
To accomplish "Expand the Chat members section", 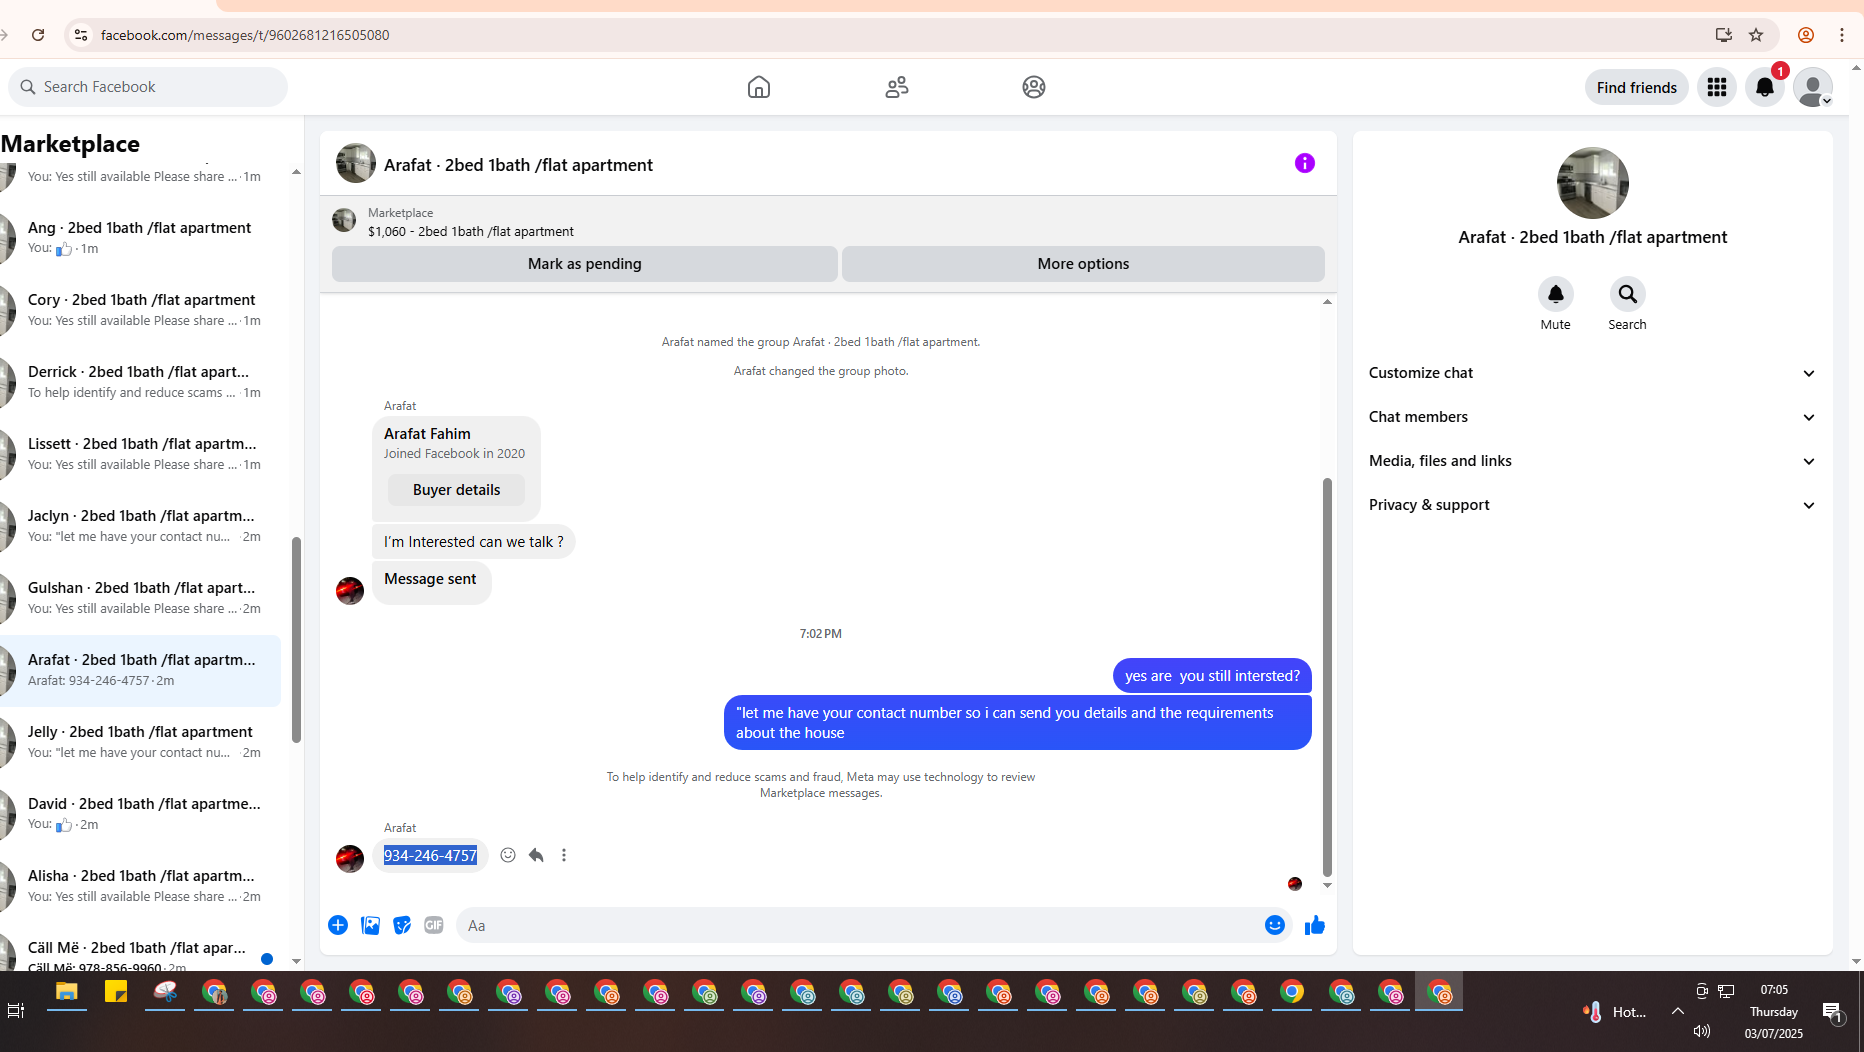I will coord(1592,417).
